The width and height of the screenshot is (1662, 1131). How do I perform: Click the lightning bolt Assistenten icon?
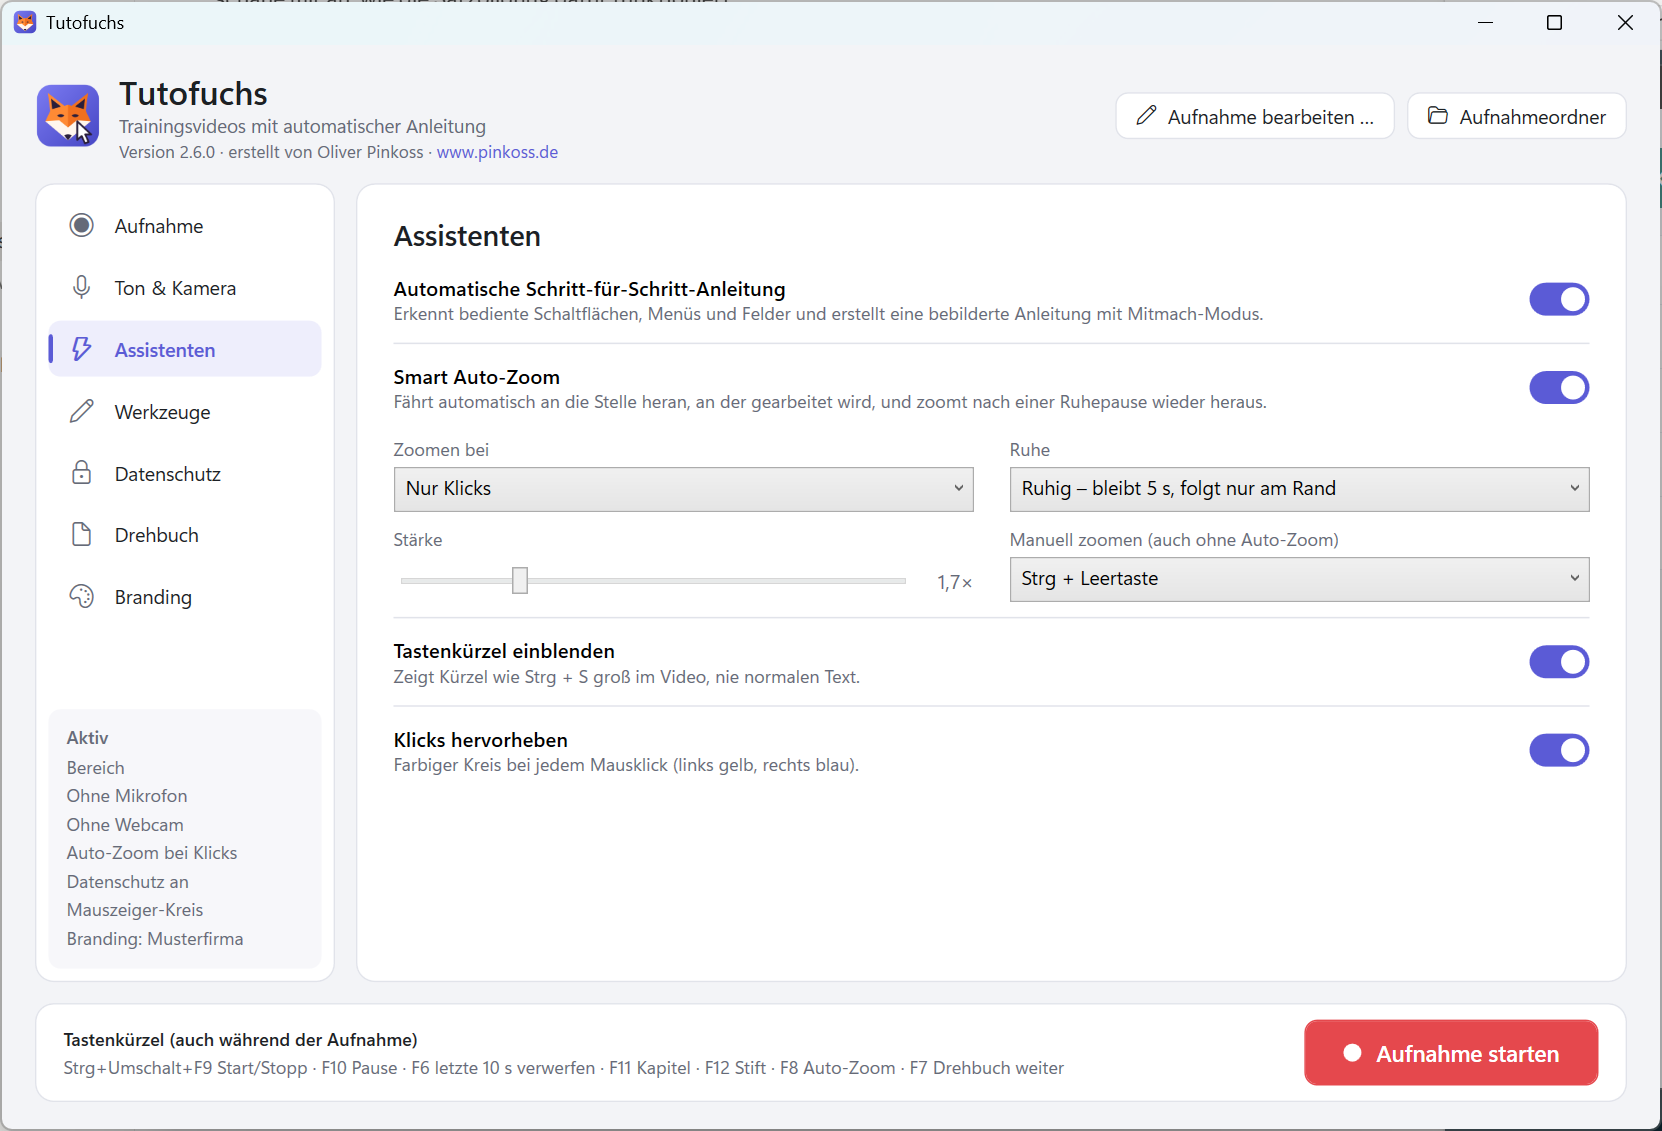[x=82, y=350]
